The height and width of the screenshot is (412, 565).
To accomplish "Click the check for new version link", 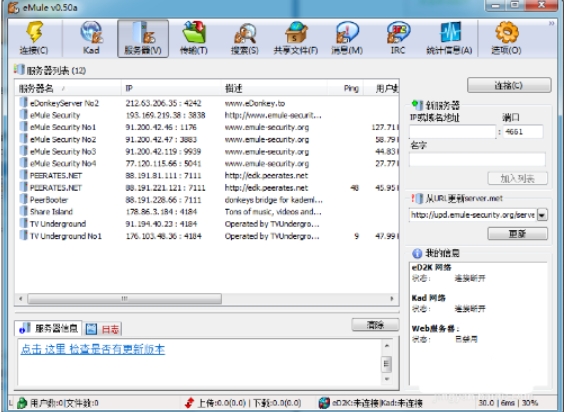I will pos(93,349).
